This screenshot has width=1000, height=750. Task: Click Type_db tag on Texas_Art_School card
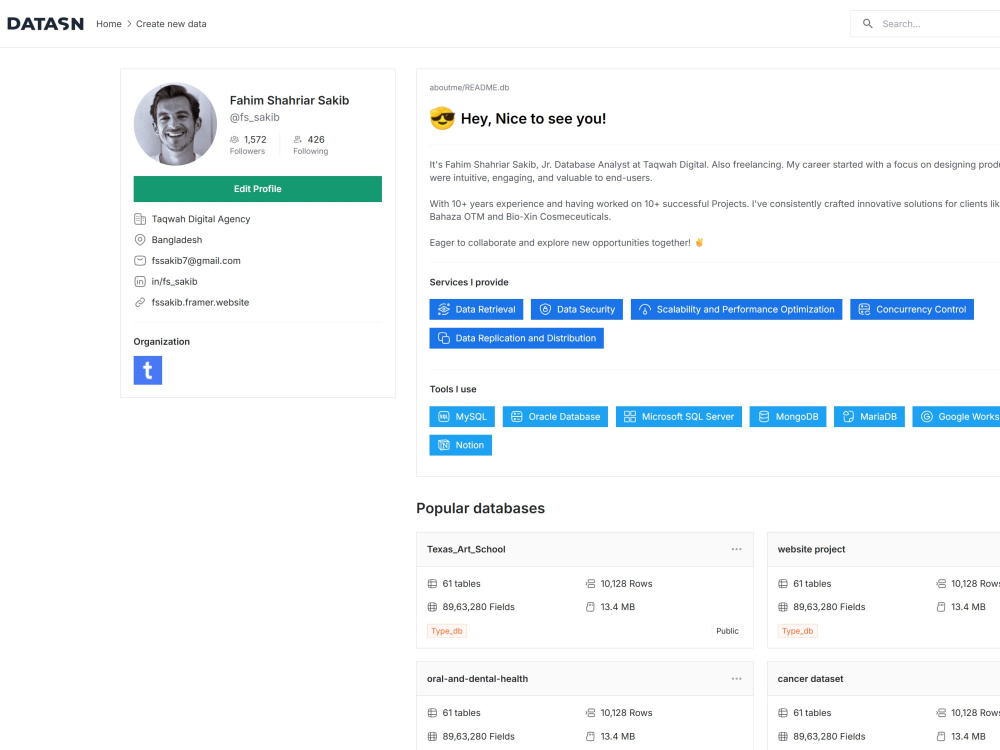446,631
